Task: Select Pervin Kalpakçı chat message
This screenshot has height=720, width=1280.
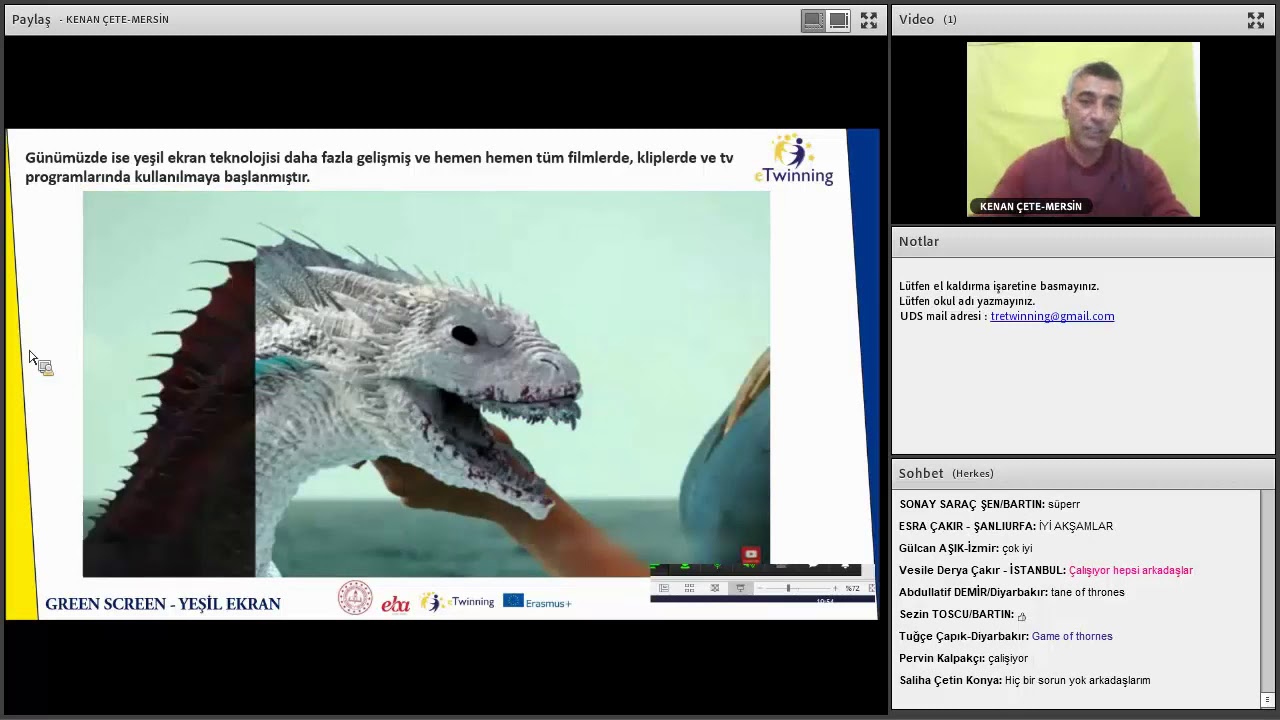Action: 963,658
